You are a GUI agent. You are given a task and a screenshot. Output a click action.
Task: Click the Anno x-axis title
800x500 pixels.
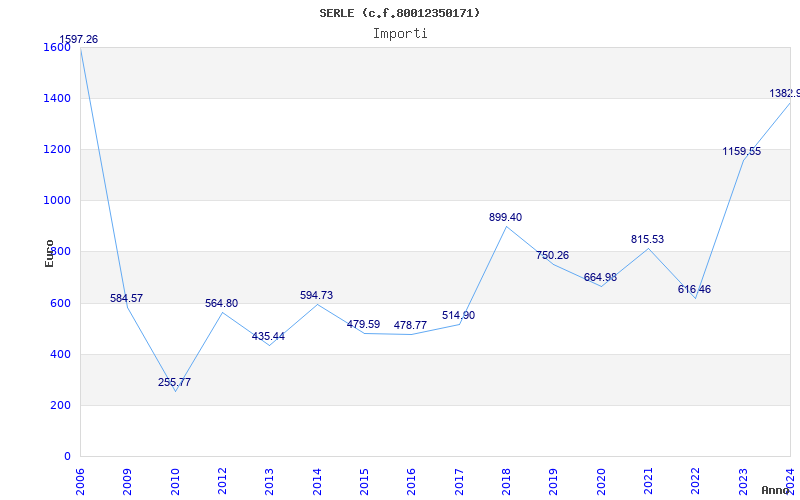pos(775,490)
